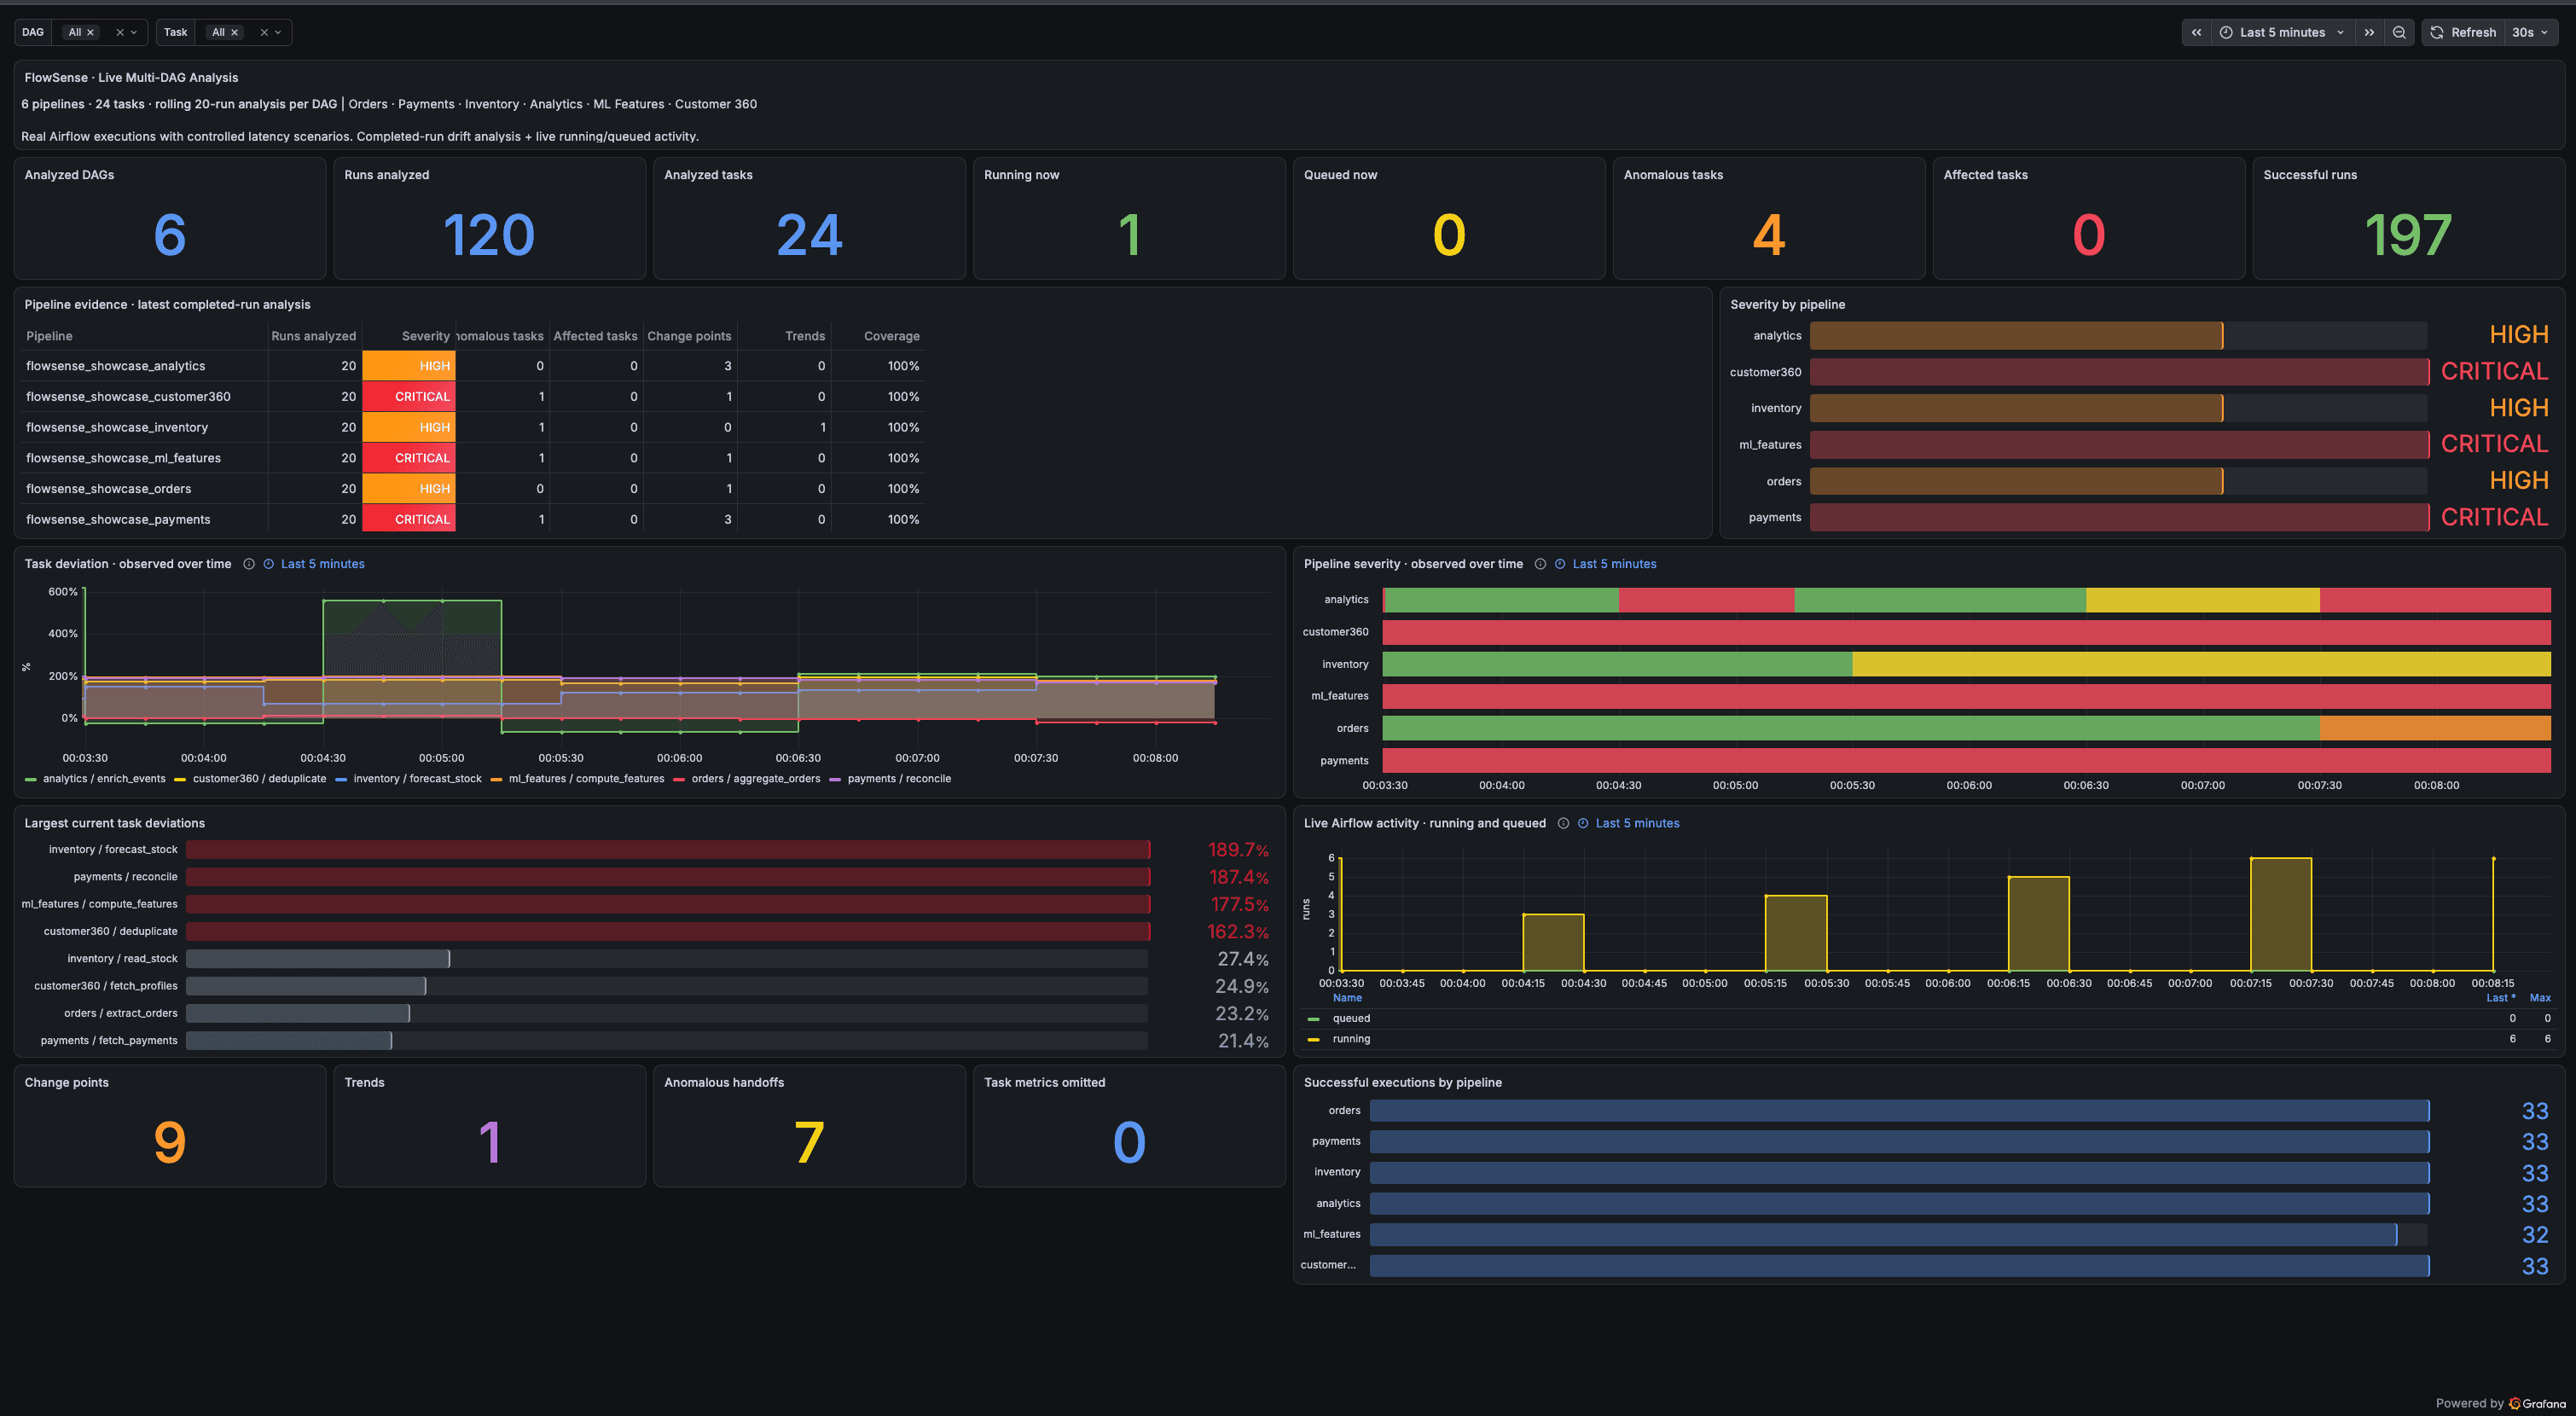This screenshot has width=2576, height=1416.
Task: Toggle orders / aggregate_orders legend series
Action: (755, 778)
